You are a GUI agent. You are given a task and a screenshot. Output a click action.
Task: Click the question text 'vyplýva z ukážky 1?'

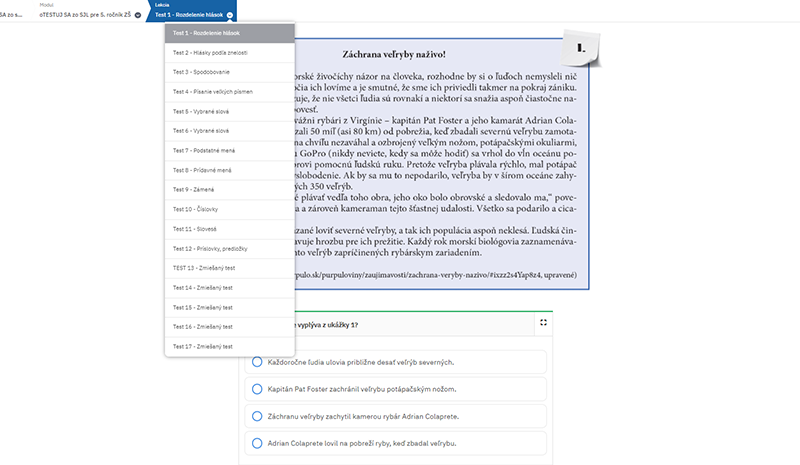(x=328, y=325)
